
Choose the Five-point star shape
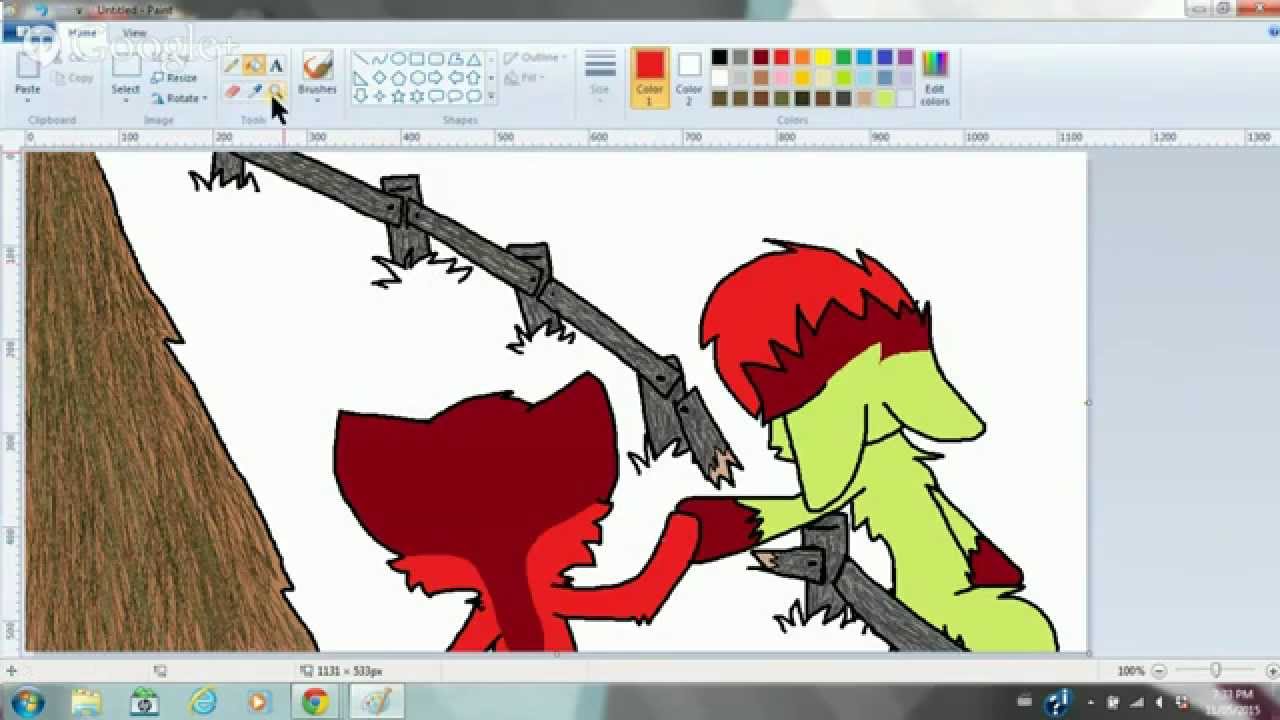398,96
